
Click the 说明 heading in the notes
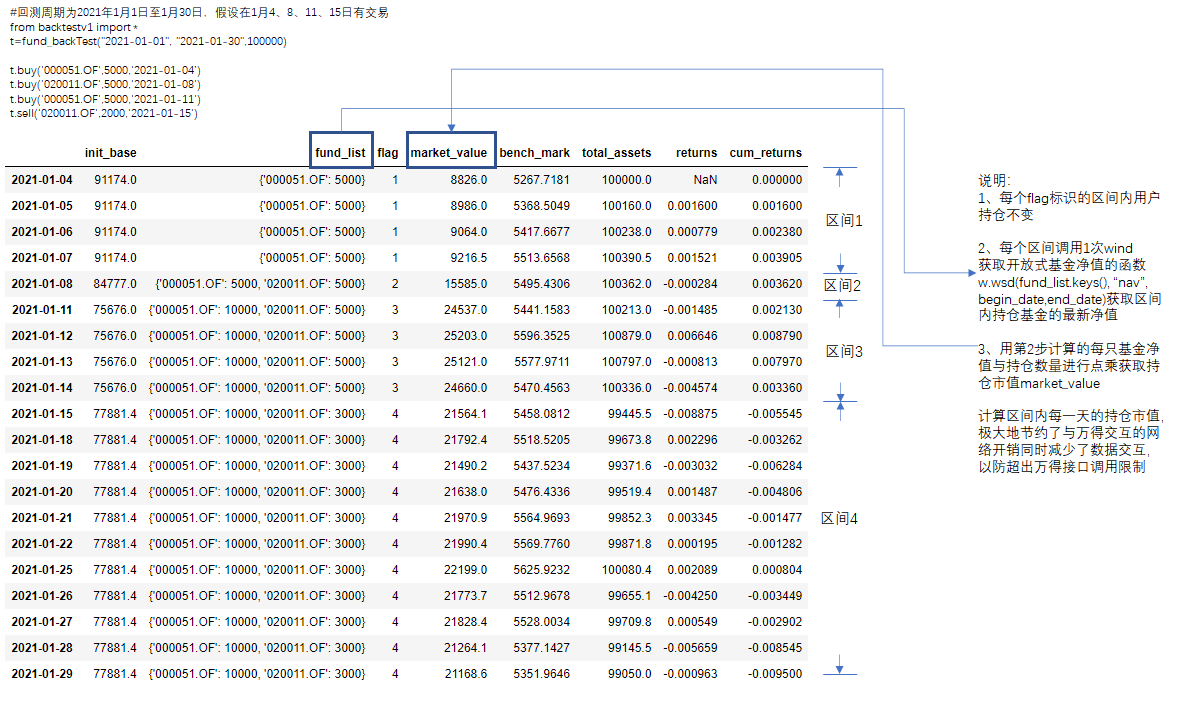click(x=994, y=181)
